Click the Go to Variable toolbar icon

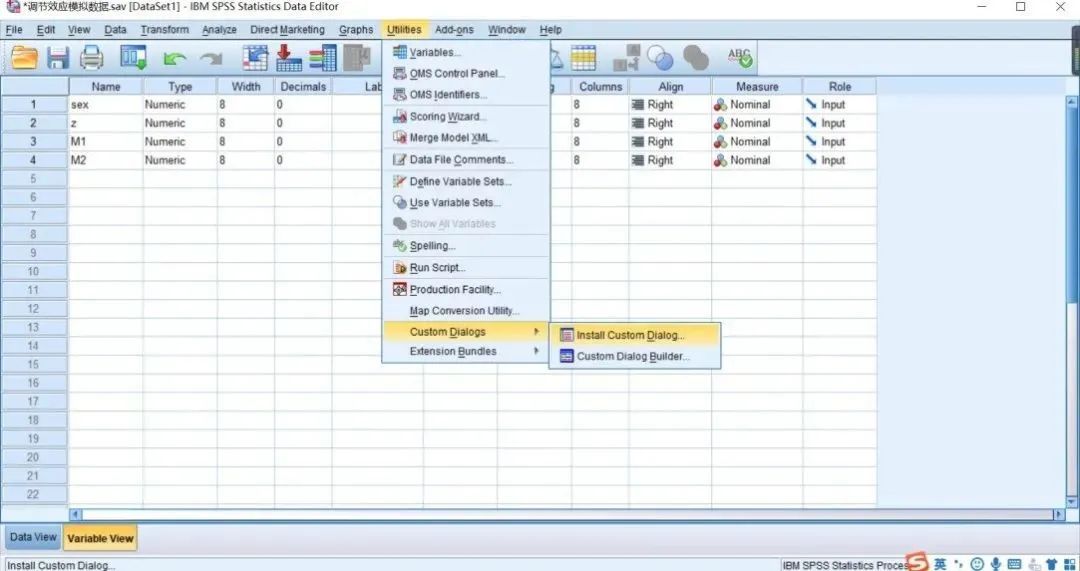pos(289,58)
